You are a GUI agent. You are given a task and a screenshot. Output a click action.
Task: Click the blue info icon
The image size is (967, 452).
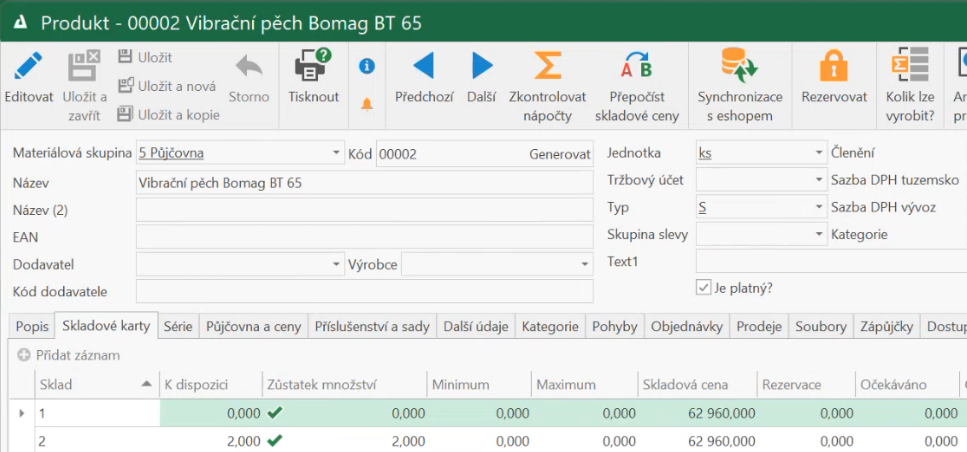367,66
